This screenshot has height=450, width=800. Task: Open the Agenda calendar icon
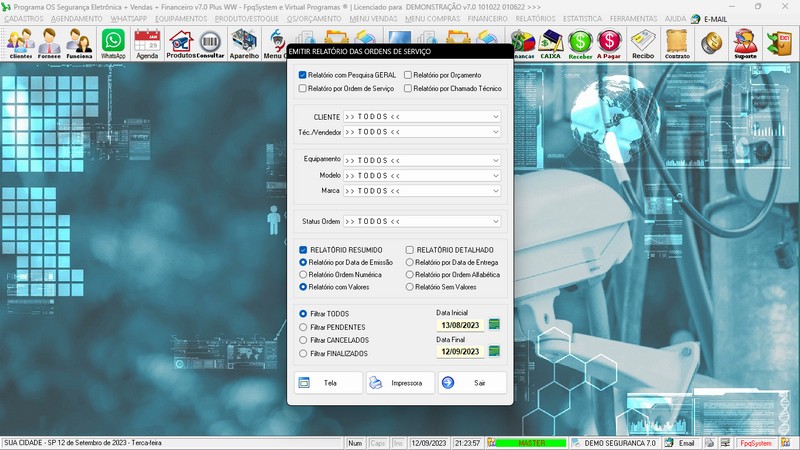pyautogui.click(x=147, y=43)
